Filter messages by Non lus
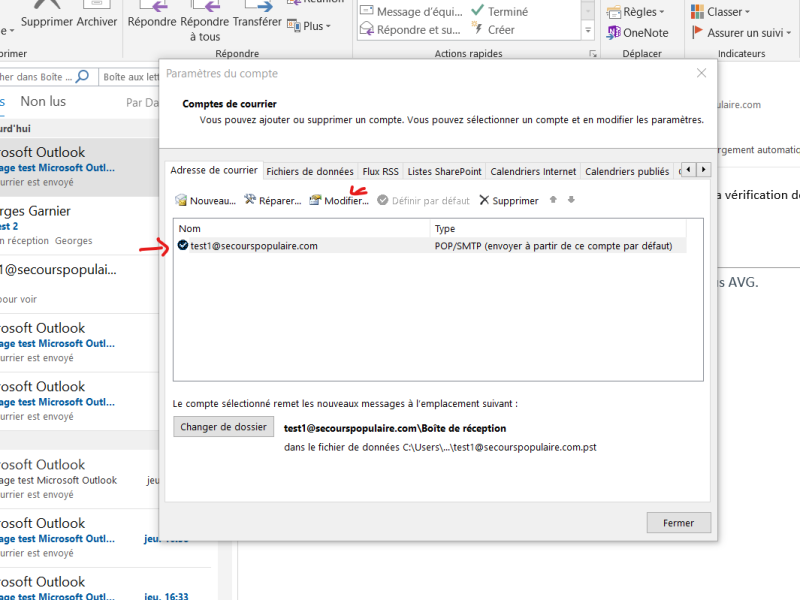 click(x=43, y=102)
